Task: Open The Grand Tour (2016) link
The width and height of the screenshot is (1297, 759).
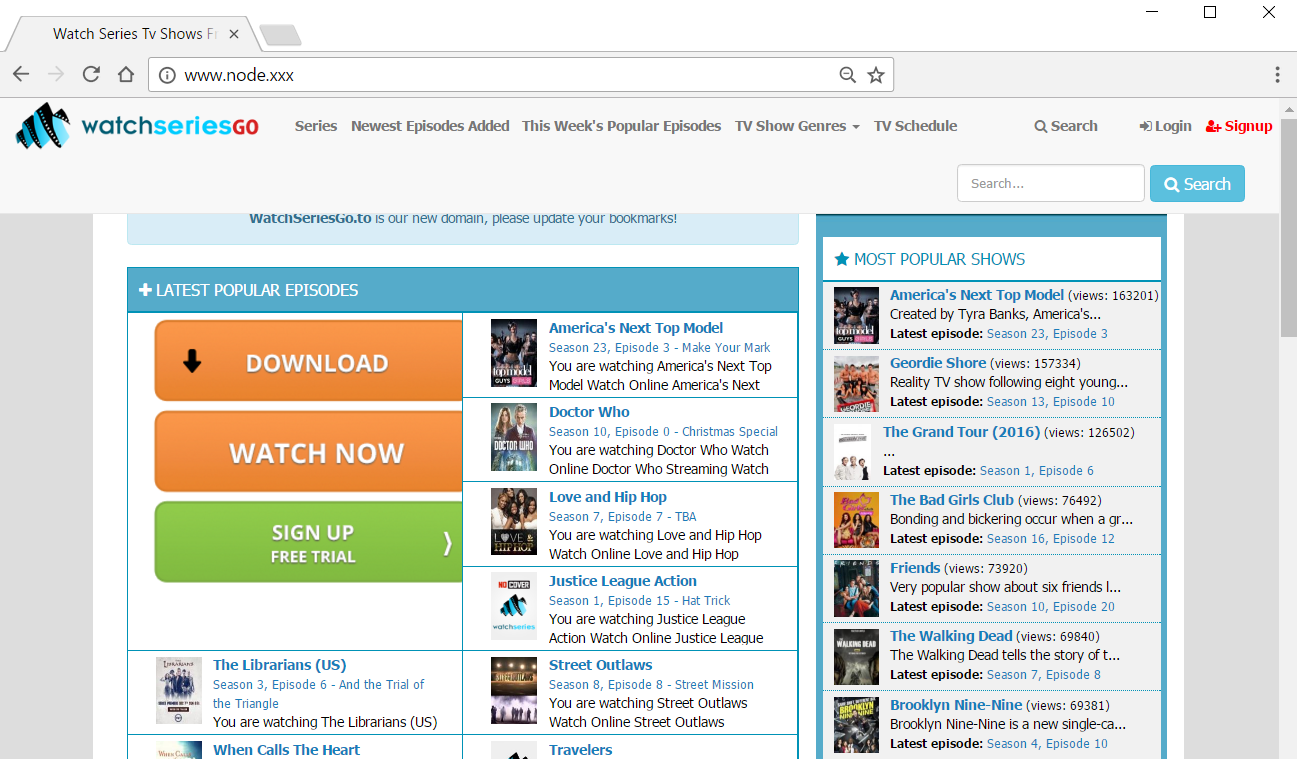Action: pos(962,432)
